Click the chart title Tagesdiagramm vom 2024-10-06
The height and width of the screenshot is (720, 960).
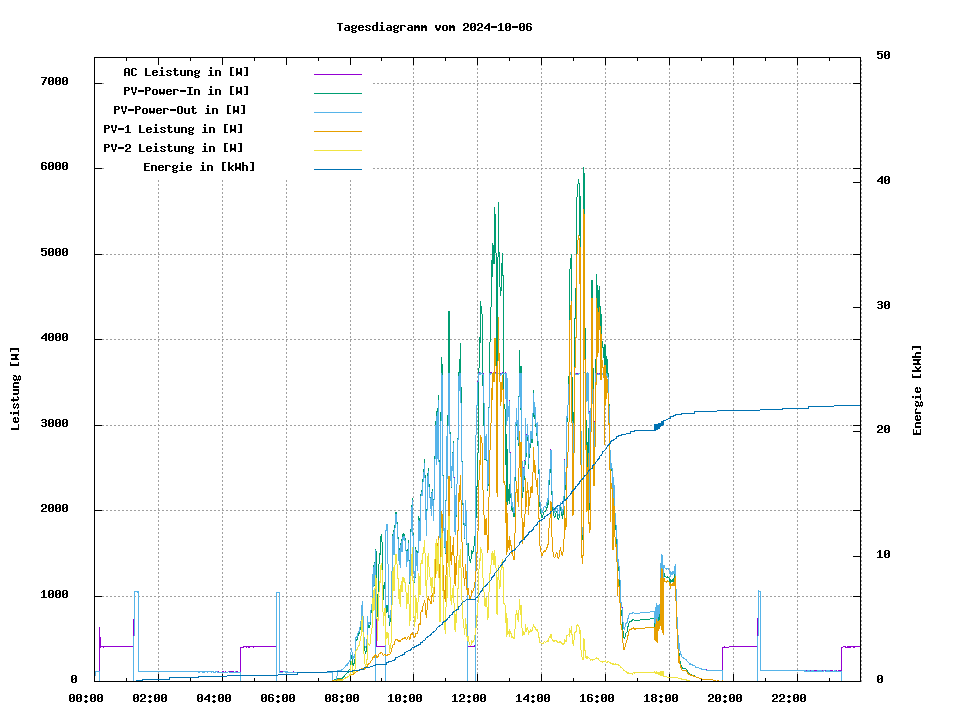click(x=434, y=27)
